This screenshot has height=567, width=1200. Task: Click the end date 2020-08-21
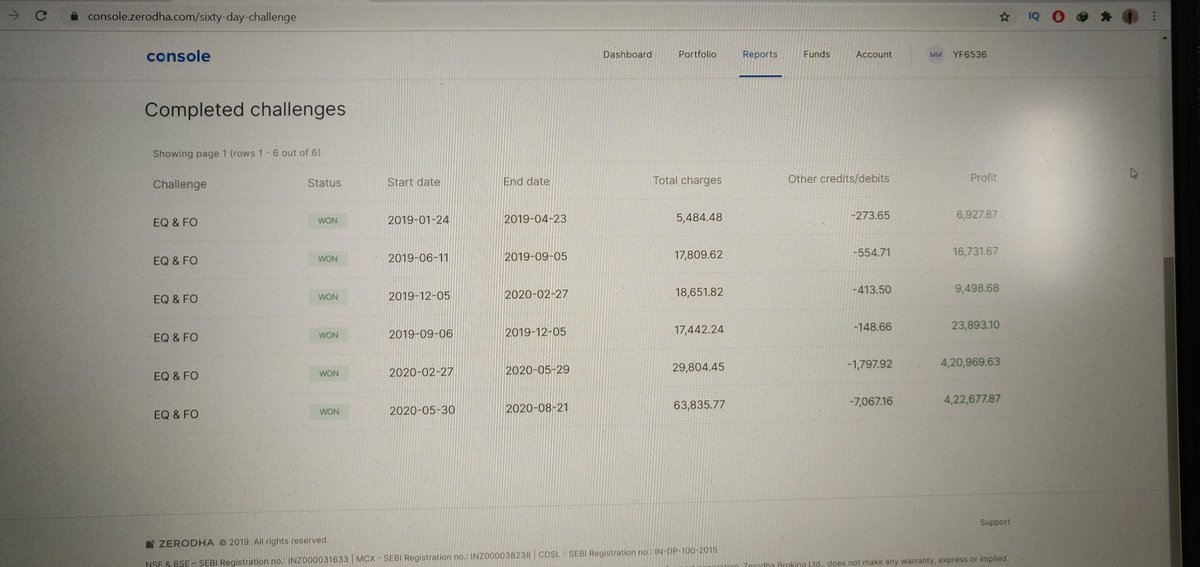pos(537,408)
